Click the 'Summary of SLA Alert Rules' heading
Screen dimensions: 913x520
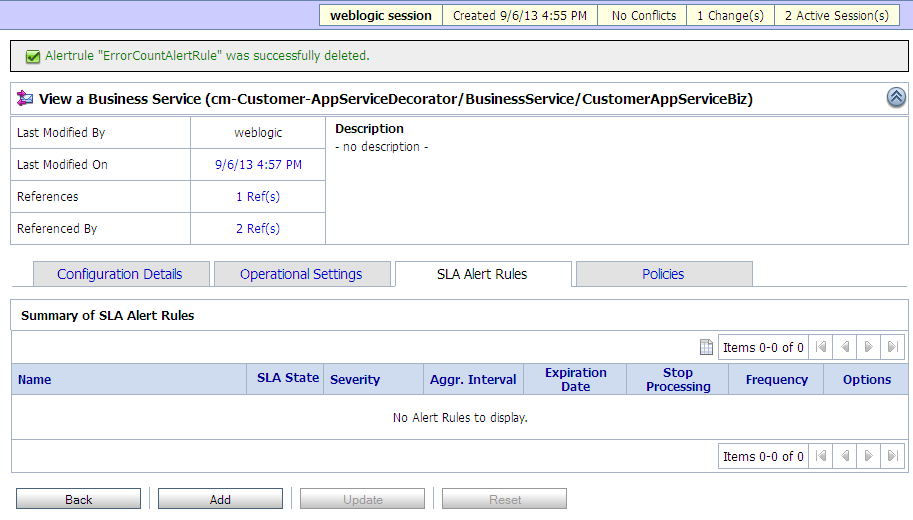pos(108,316)
